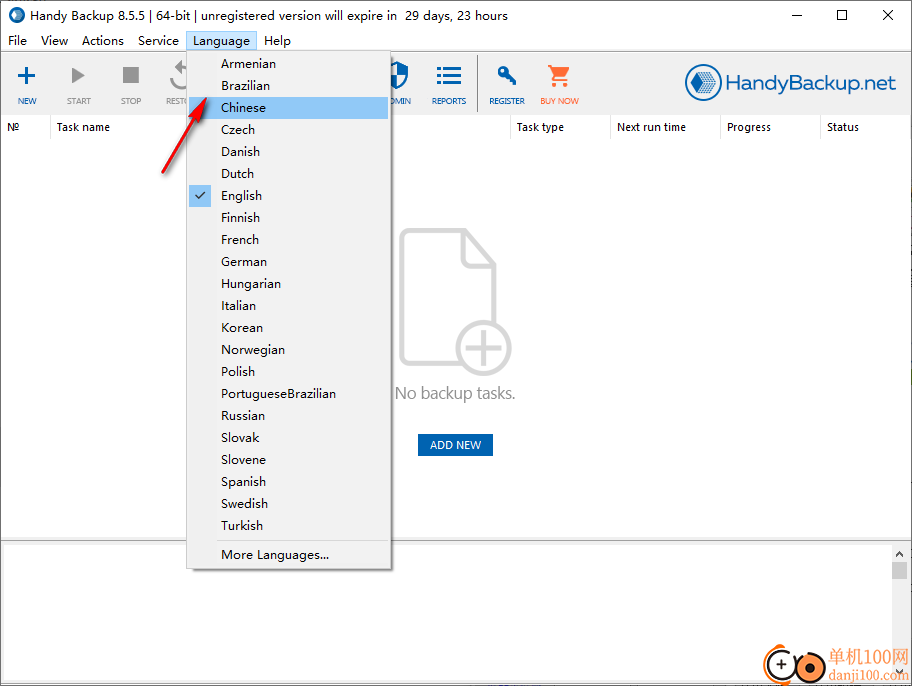912x686 pixels.
Task: Select Turkish language
Action: pos(288,526)
